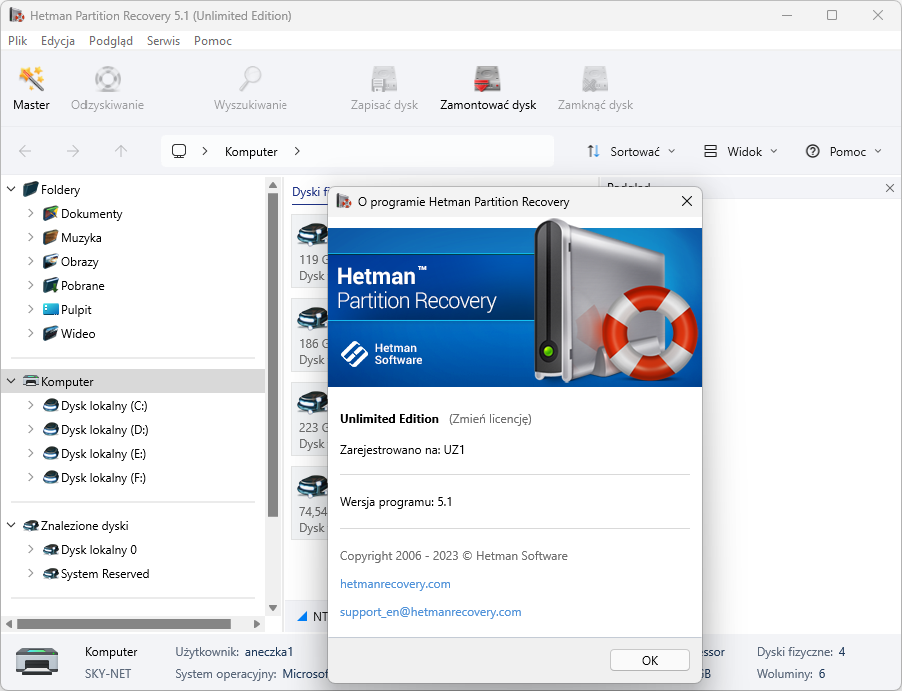Select the Pobrane folder icon
Screen dimensions: 902x691
(51, 286)
